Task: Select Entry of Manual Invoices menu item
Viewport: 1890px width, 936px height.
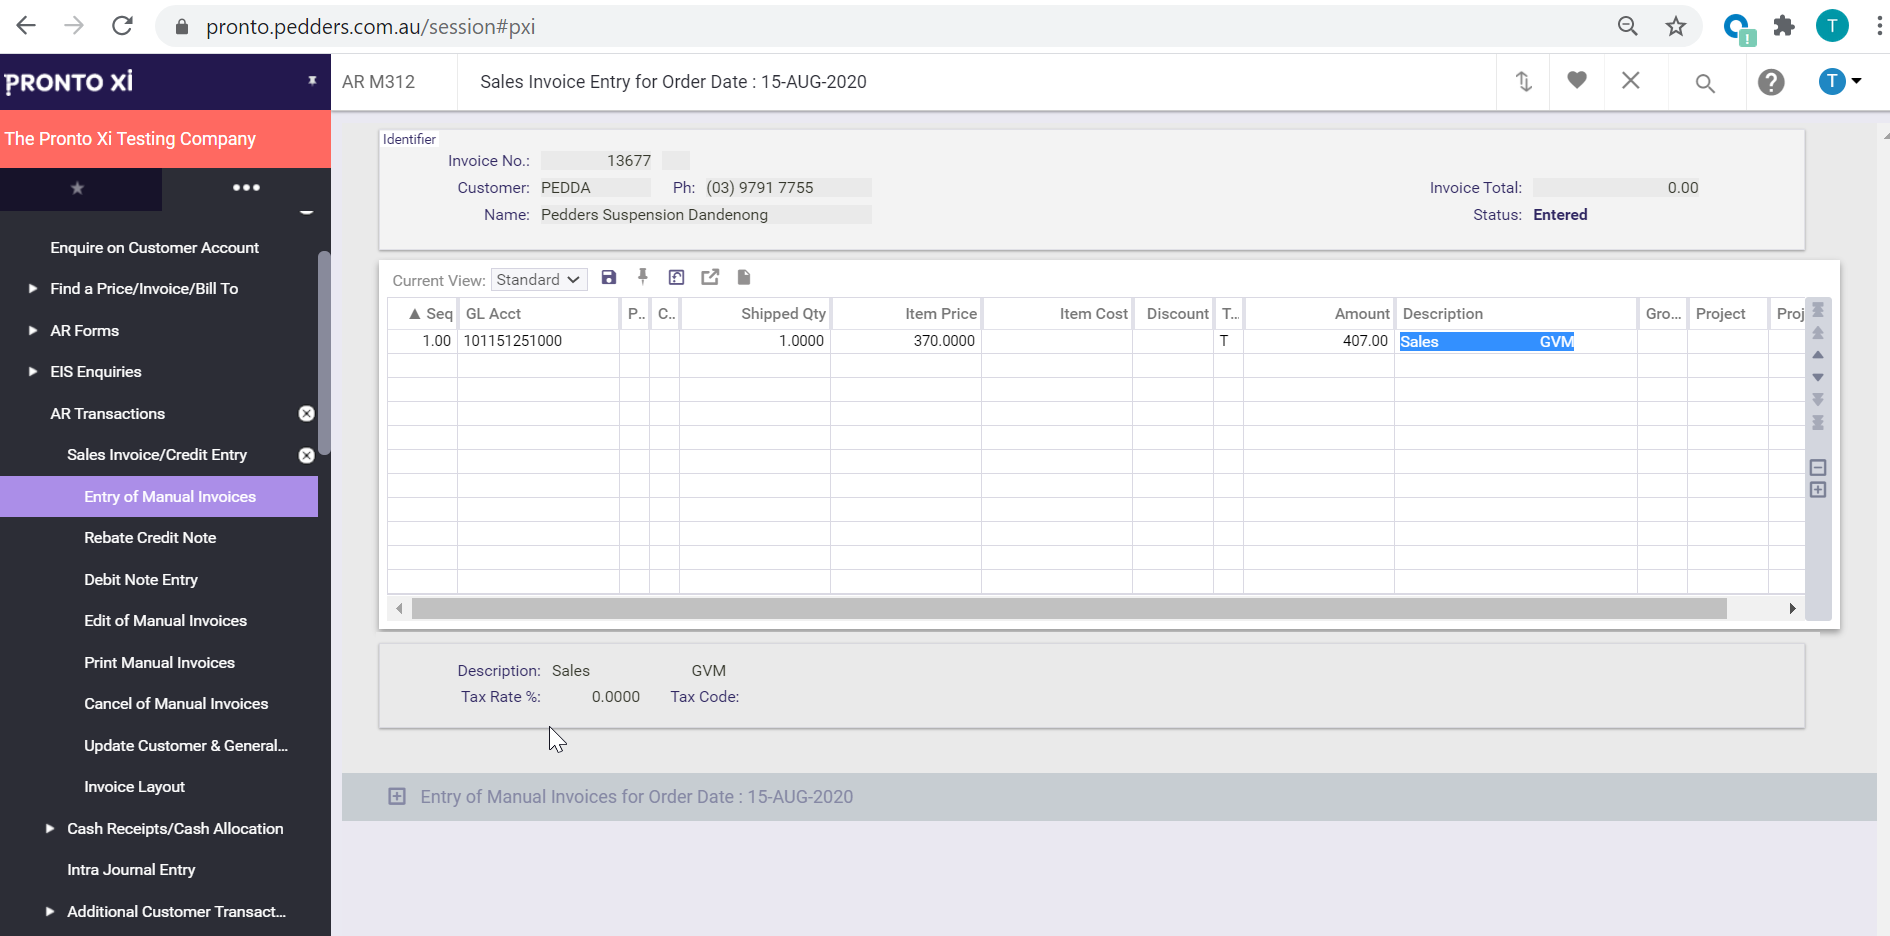Action: click(x=159, y=497)
